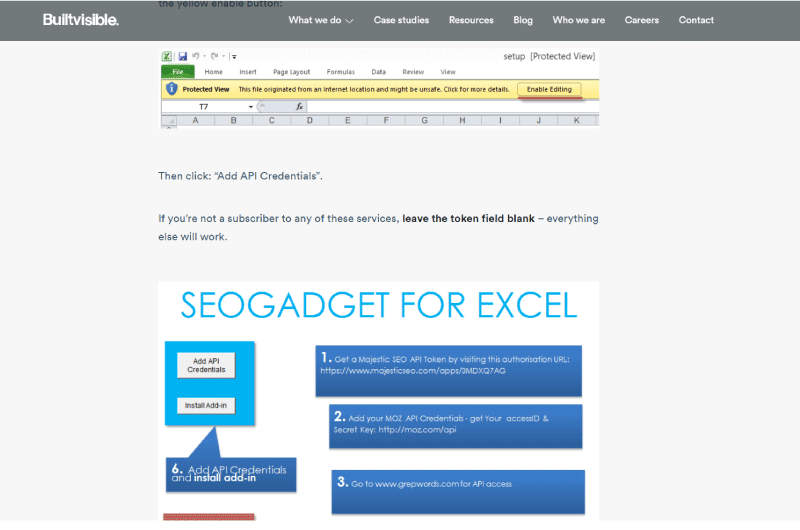Select the Review ribbon tab

coord(413,72)
